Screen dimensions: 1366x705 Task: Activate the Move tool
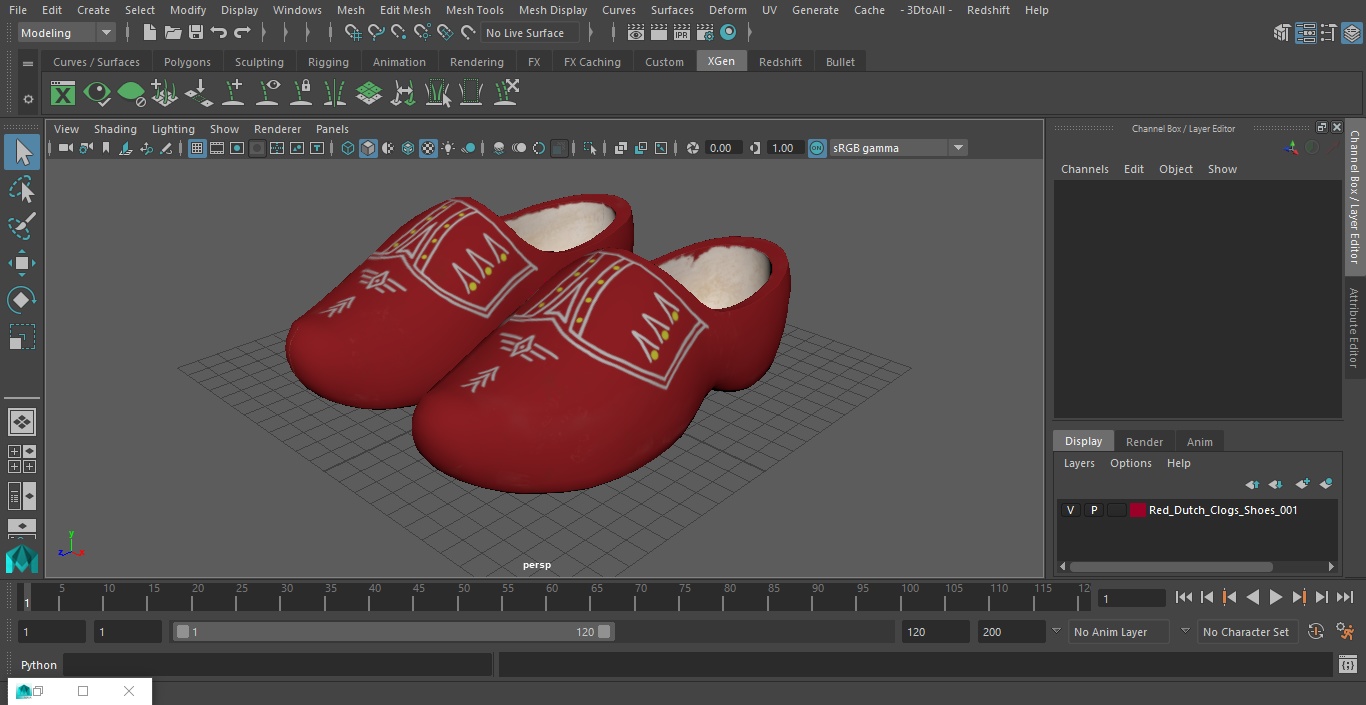point(22,264)
